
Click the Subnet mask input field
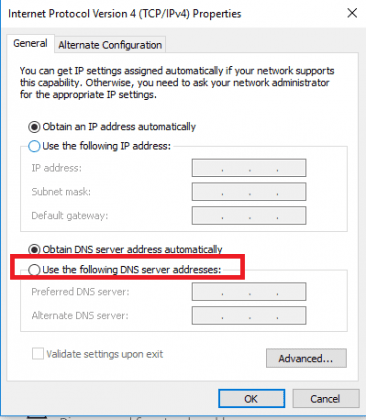point(249,192)
